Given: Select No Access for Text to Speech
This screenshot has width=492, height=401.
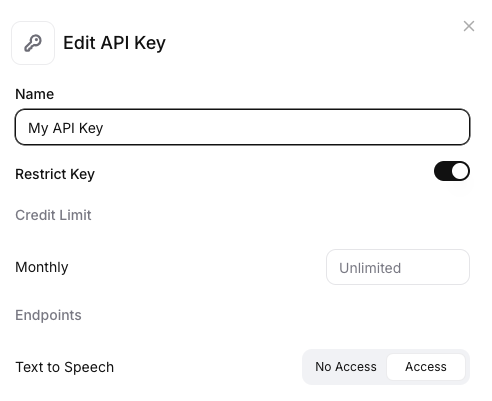Looking at the screenshot, I should click(346, 367).
